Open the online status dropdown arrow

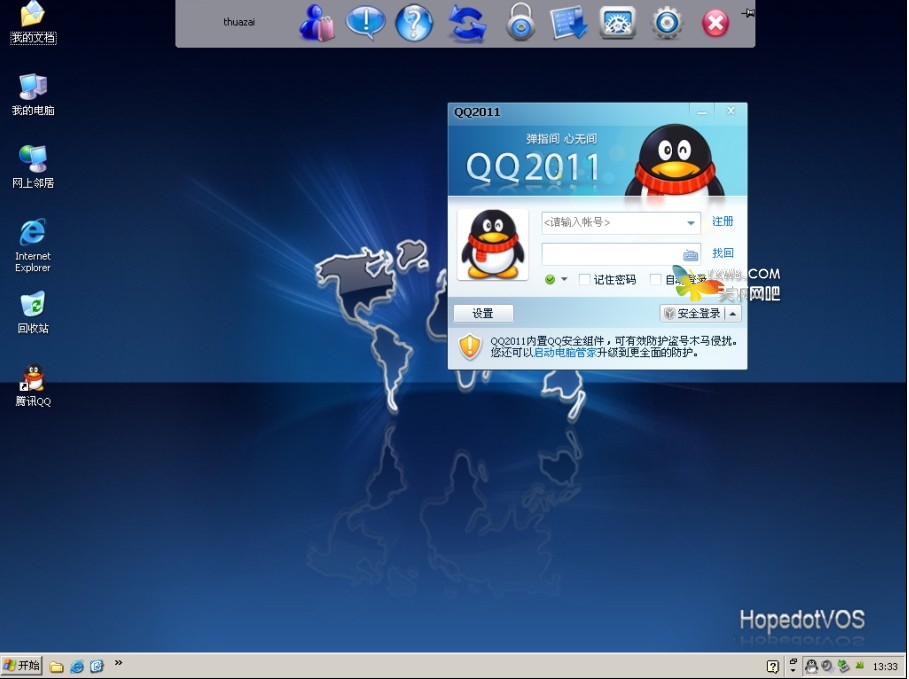(x=564, y=279)
